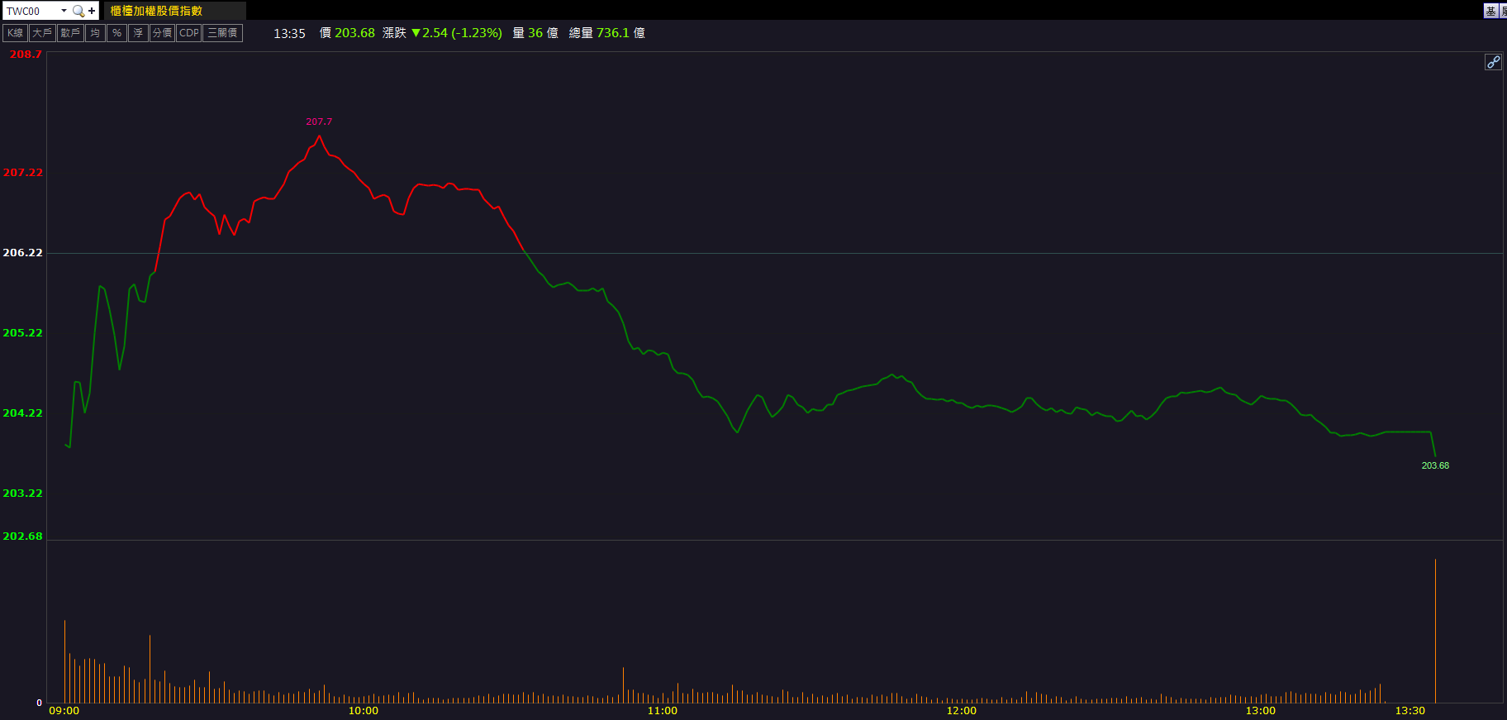Viewport: 1507px width, 720px height.
Task: Open the TWC00 symbol dropdown arrow
Action: [64, 11]
